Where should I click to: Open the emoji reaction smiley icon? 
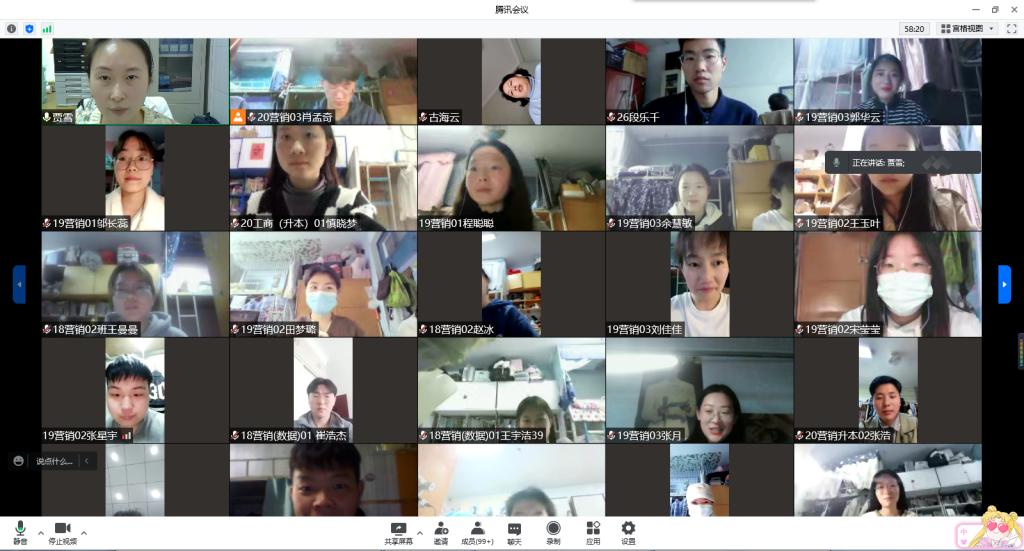[18, 461]
